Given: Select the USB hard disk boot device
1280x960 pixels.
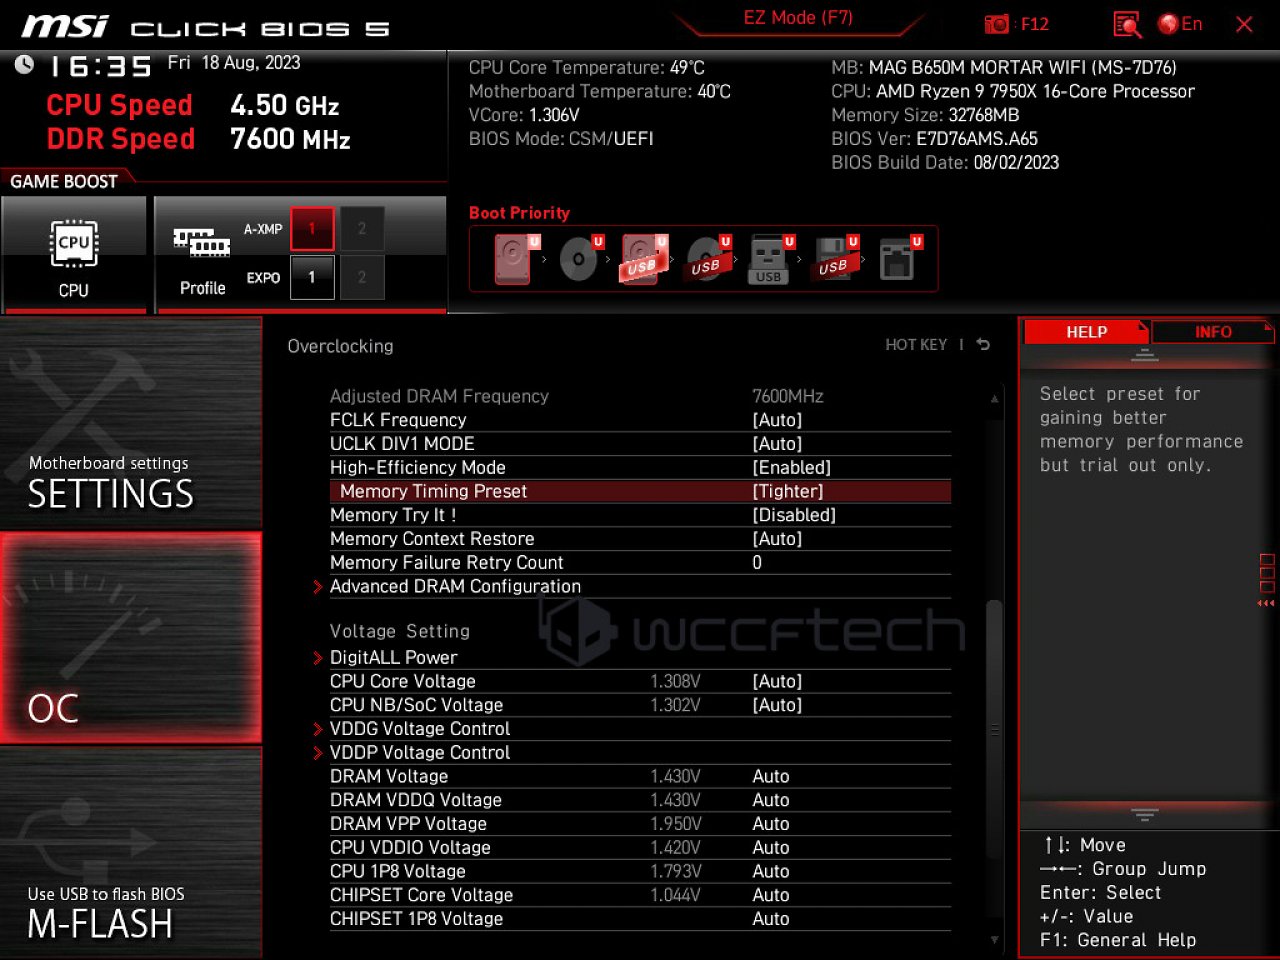Looking at the screenshot, I should coord(643,259).
